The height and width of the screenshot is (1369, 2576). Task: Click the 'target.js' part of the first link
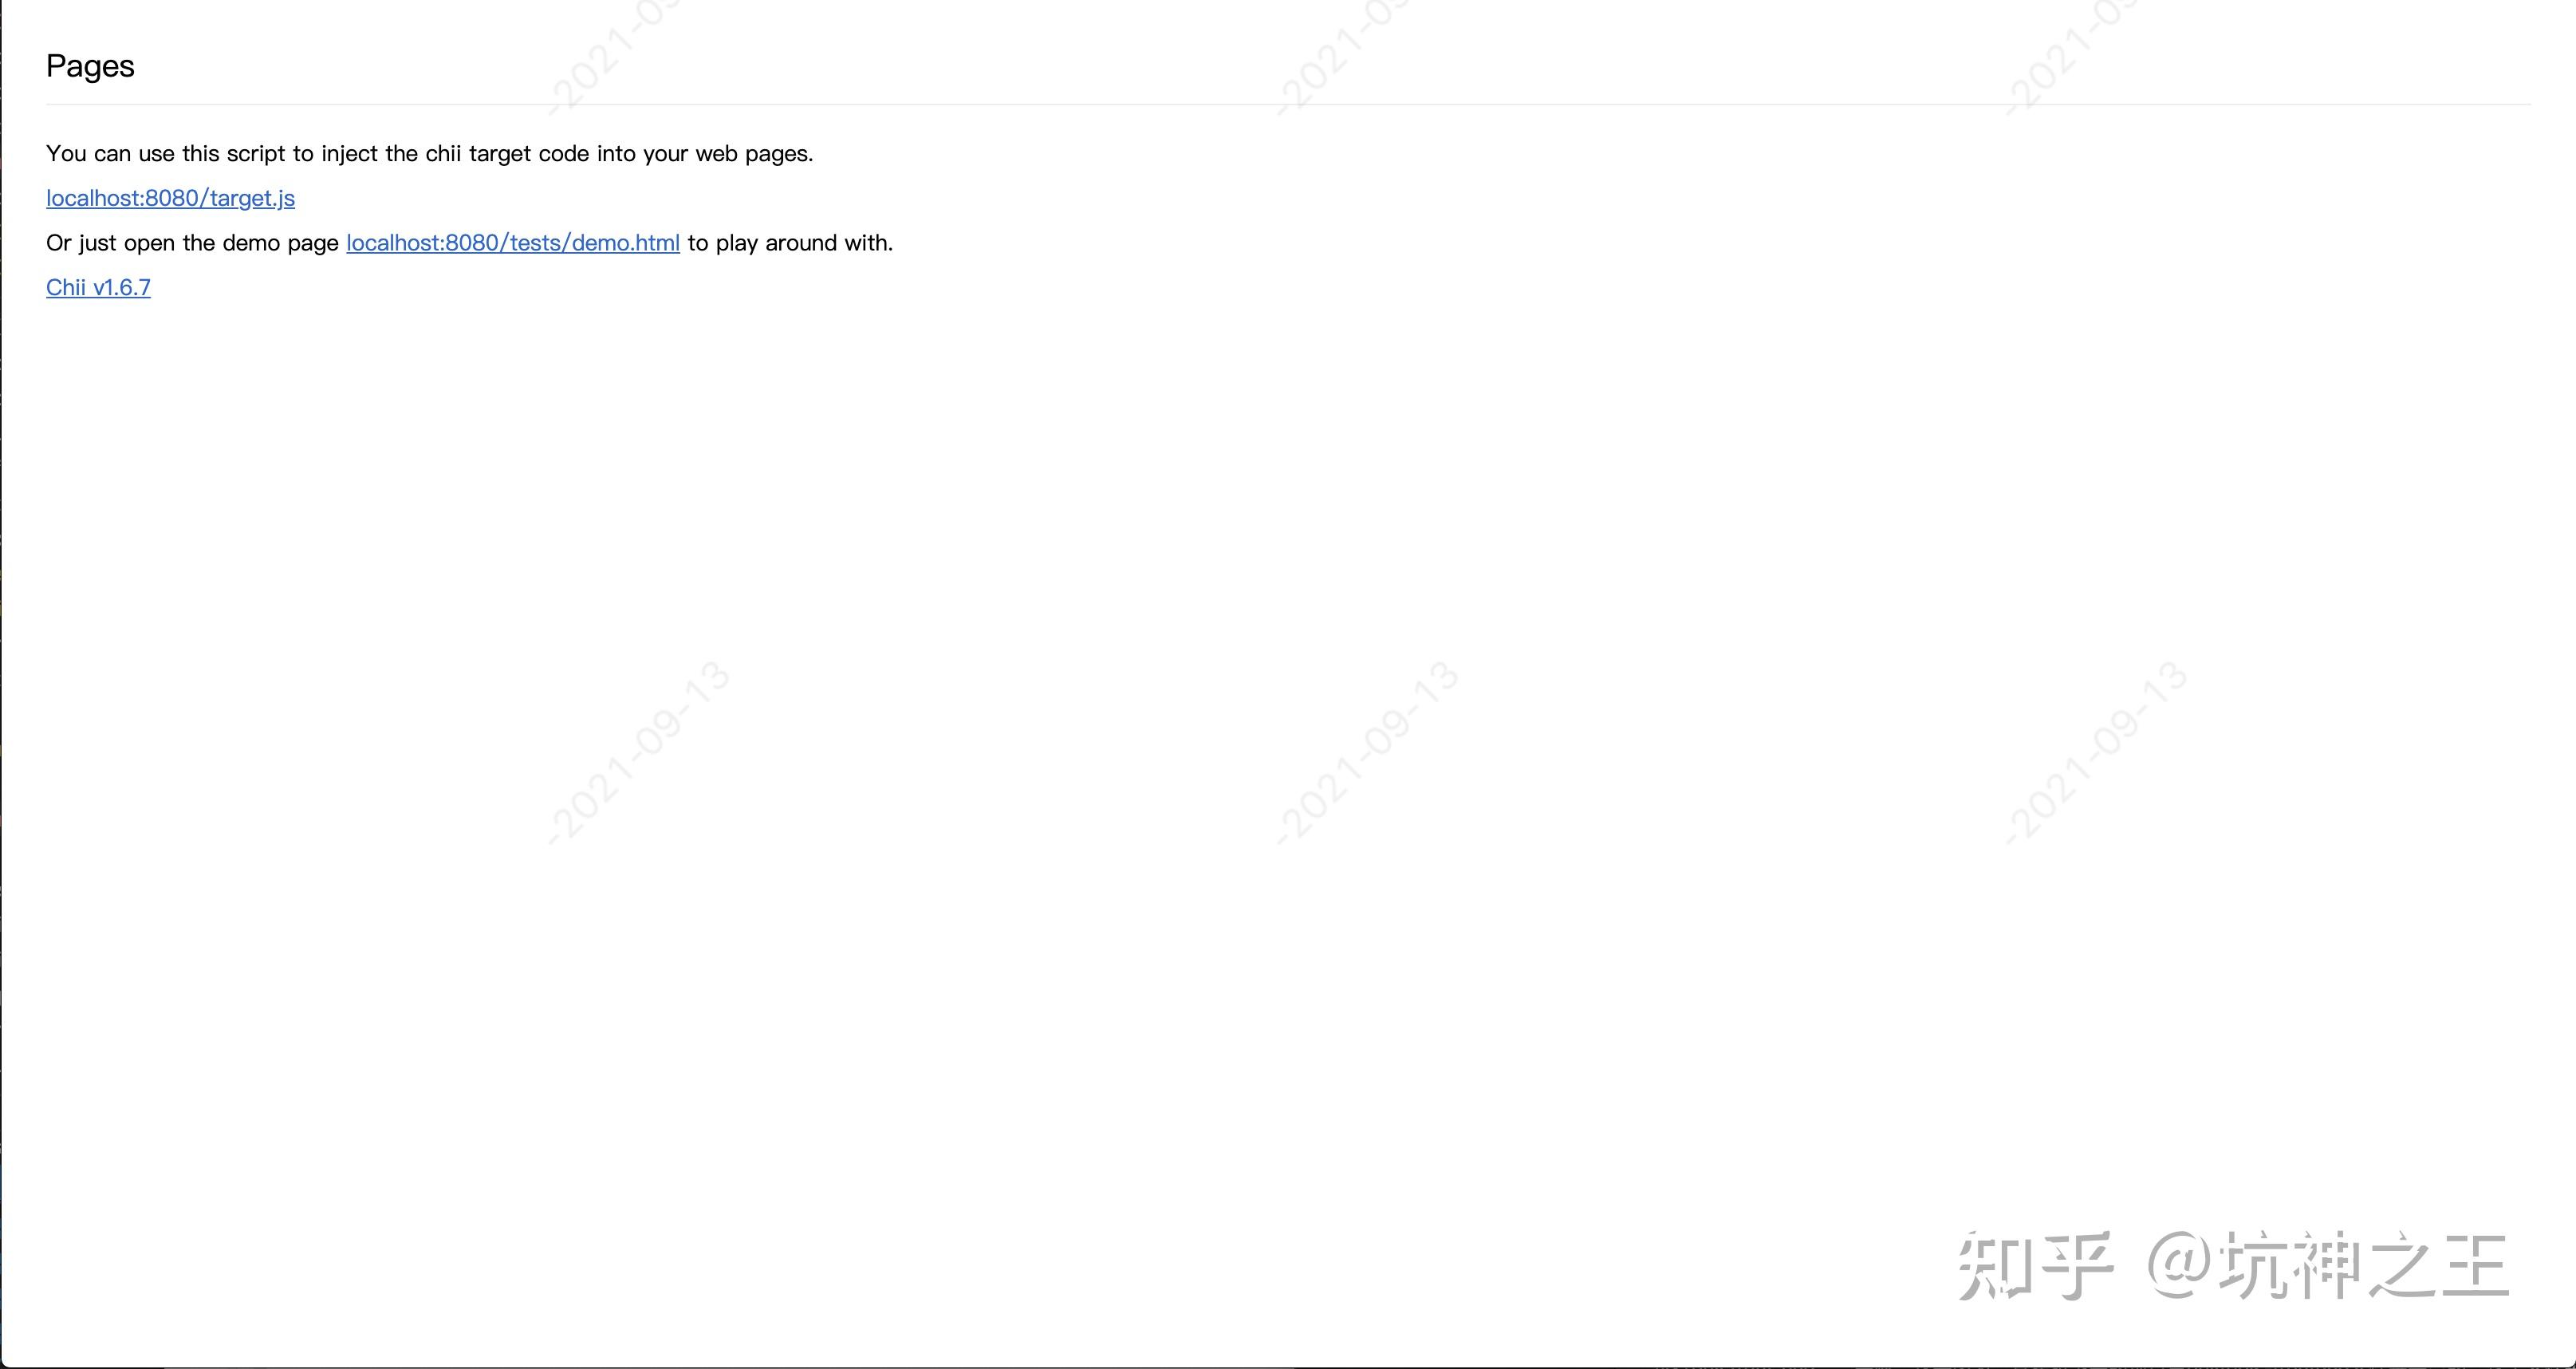tap(252, 198)
